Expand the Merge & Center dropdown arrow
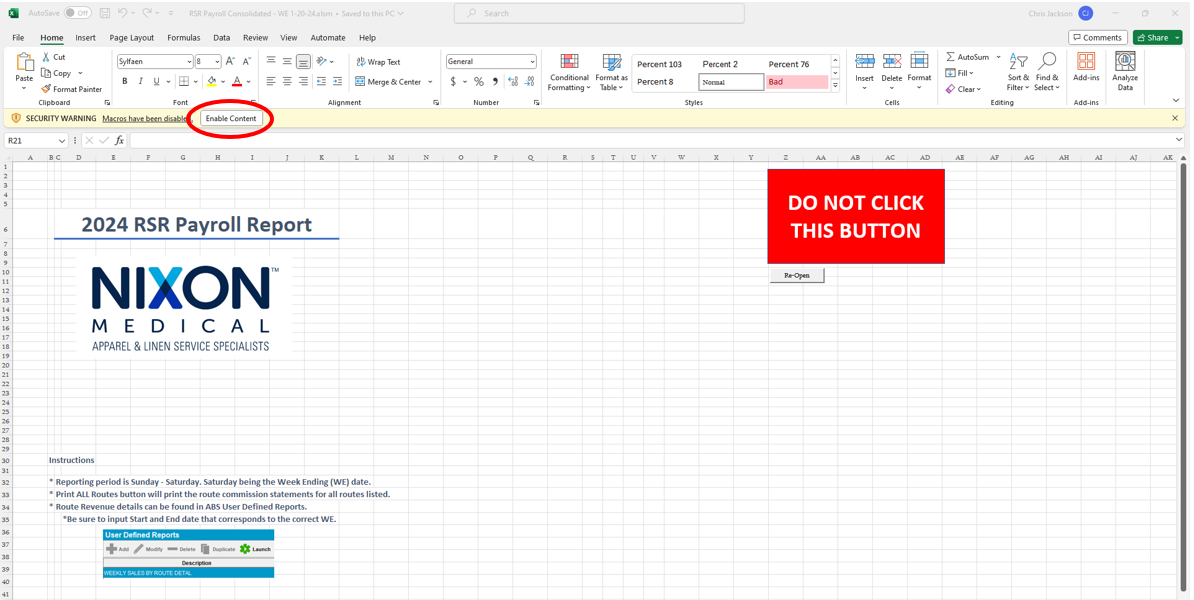This screenshot has height=600, width=1194. coord(431,82)
